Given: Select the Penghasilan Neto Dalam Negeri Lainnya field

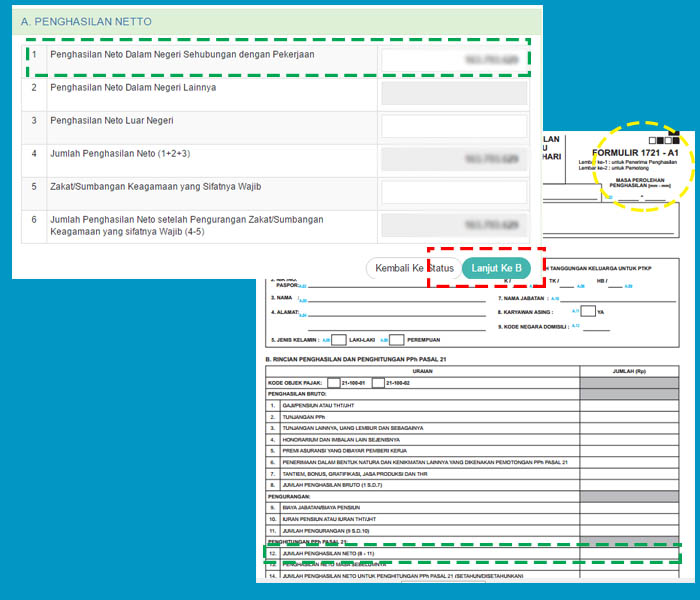Looking at the screenshot, I should coord(454,93).
